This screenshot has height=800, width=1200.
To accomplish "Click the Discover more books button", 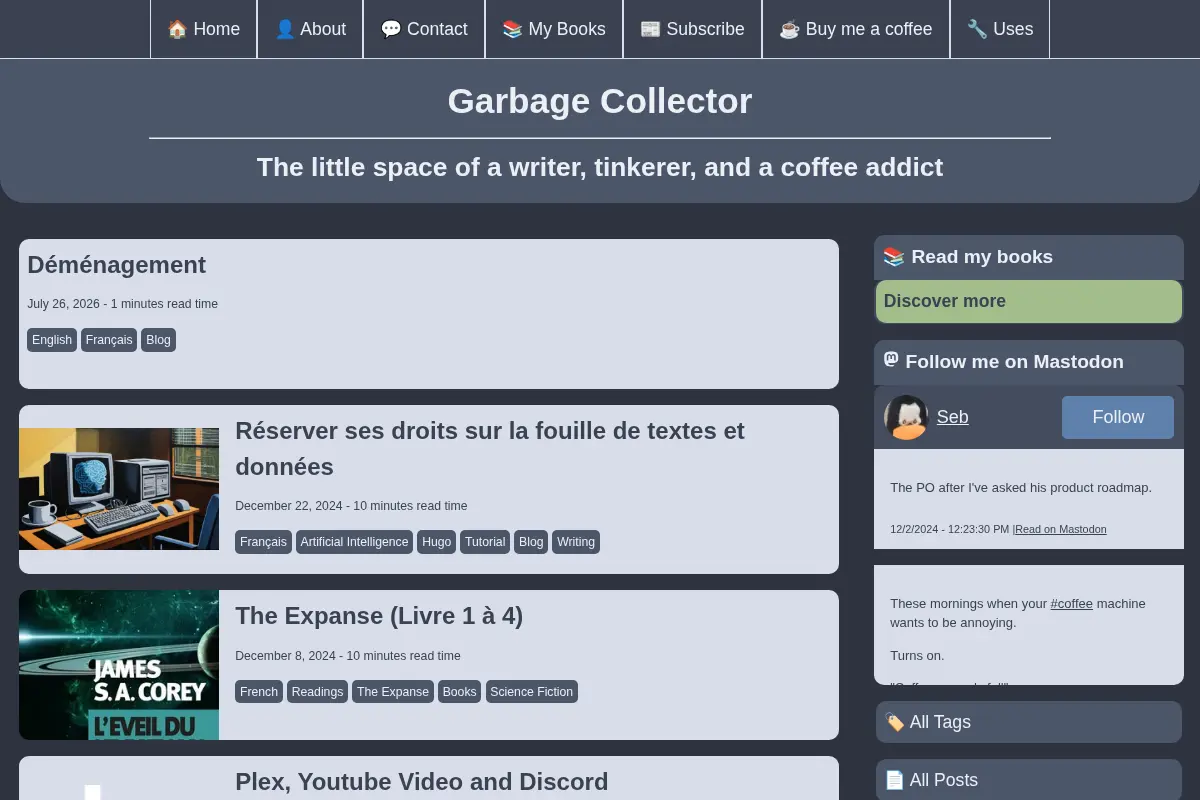I will pyautogui.click(x=1029, y=301).
